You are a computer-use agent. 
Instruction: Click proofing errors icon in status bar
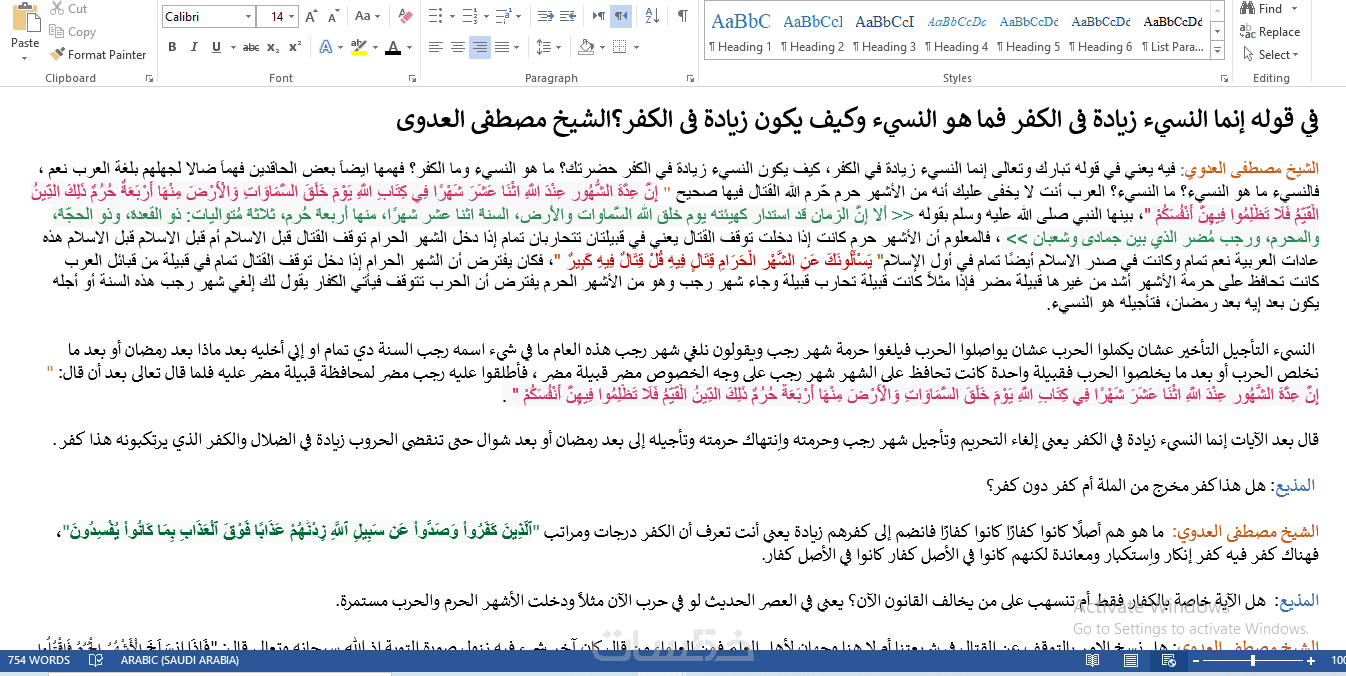(x=96, y=661)
